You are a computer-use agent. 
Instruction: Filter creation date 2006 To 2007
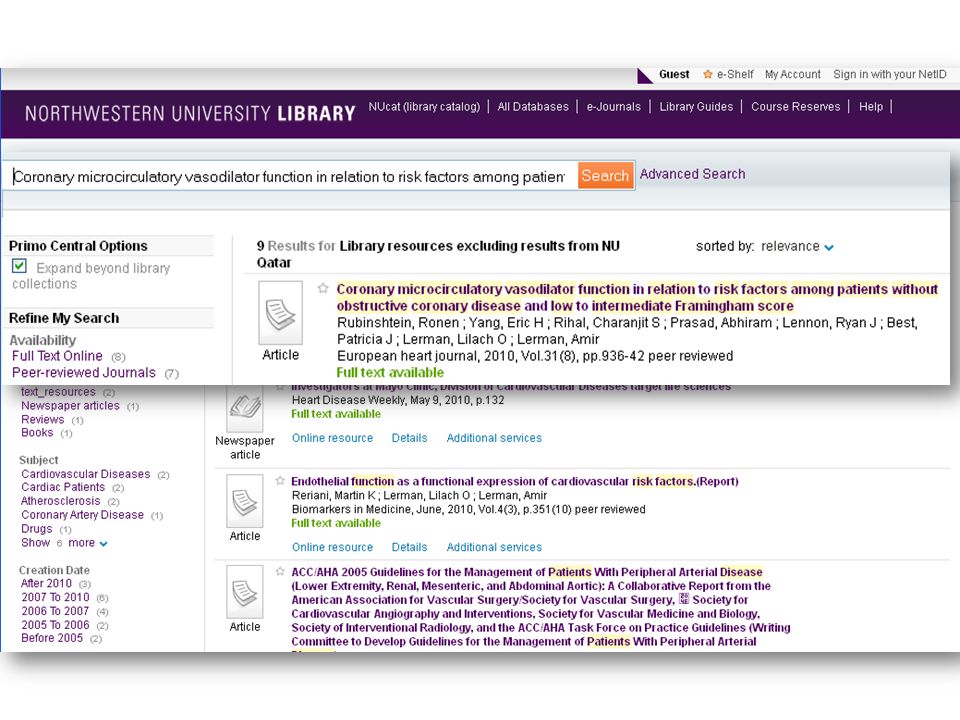(x=55, y=611)
